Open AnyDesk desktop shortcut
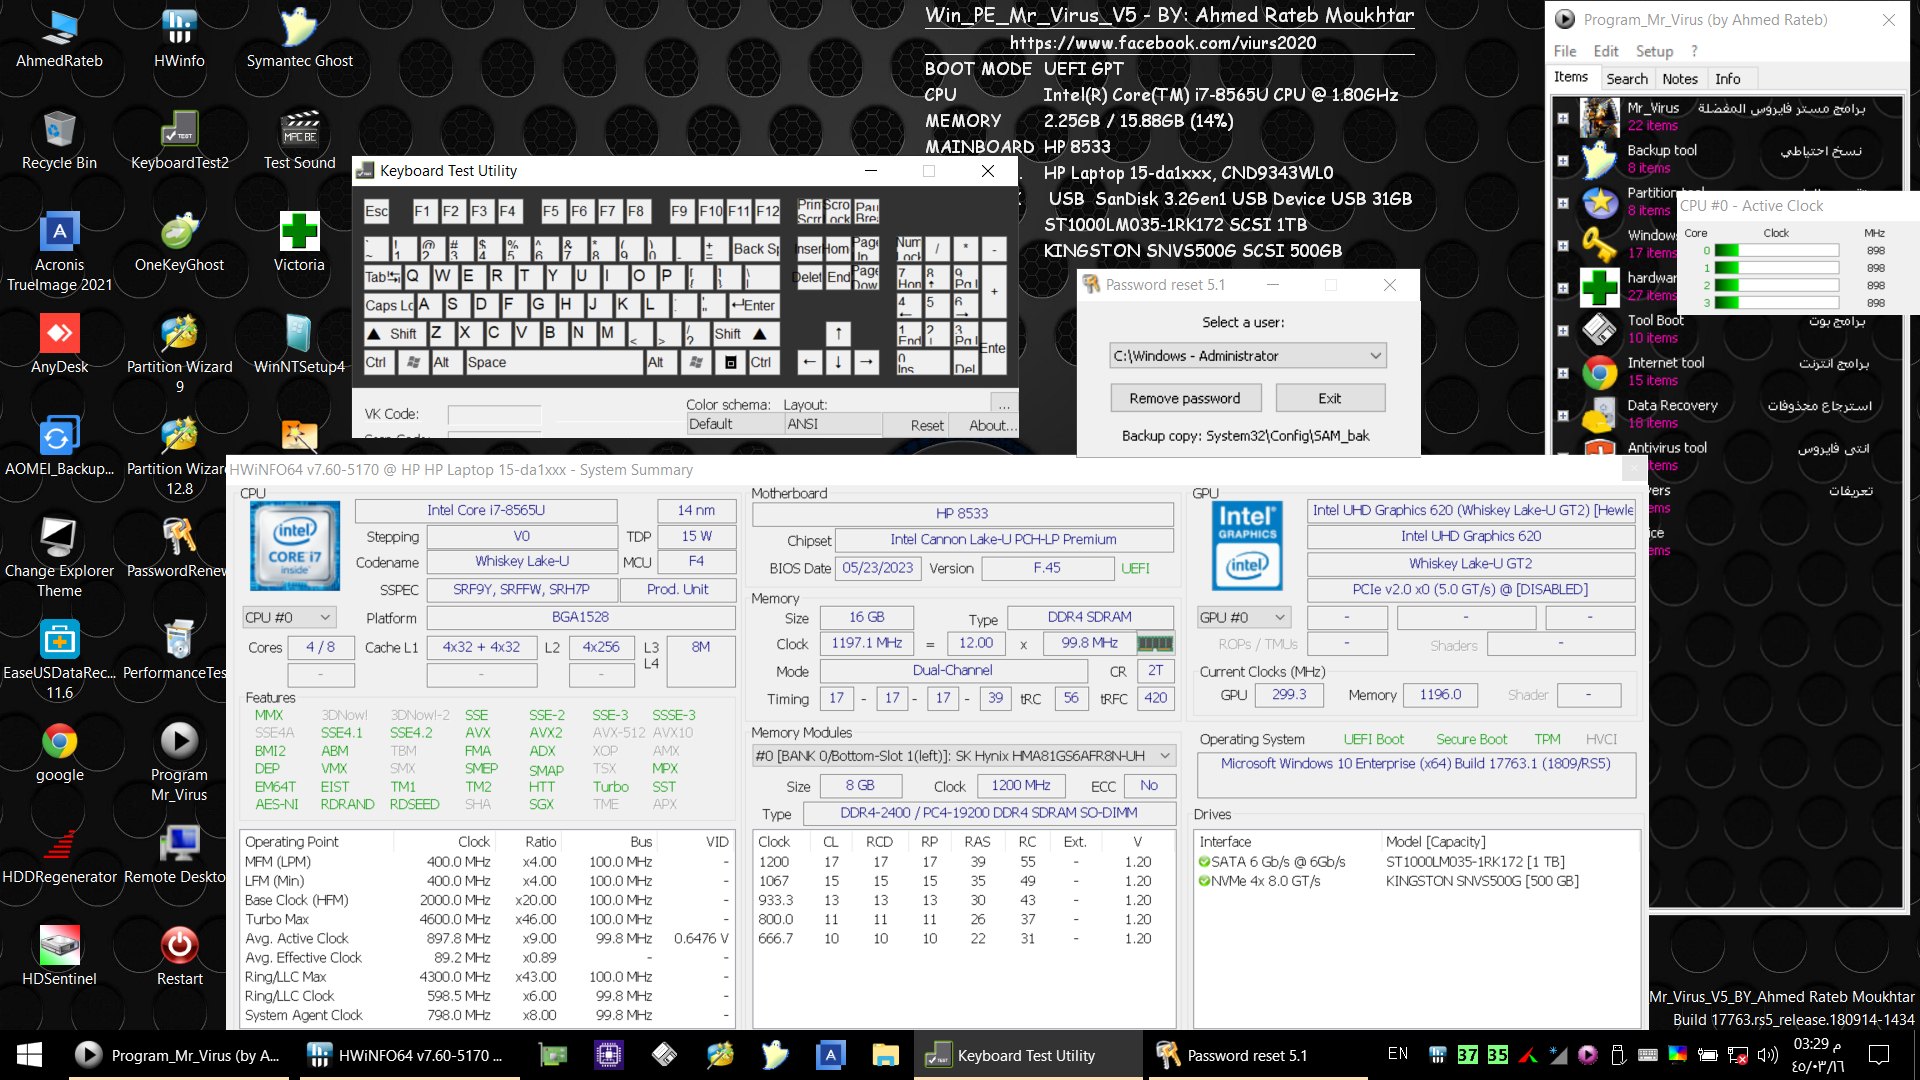The width and height of the screenshot is (1920, 1080). pos(59,344)
